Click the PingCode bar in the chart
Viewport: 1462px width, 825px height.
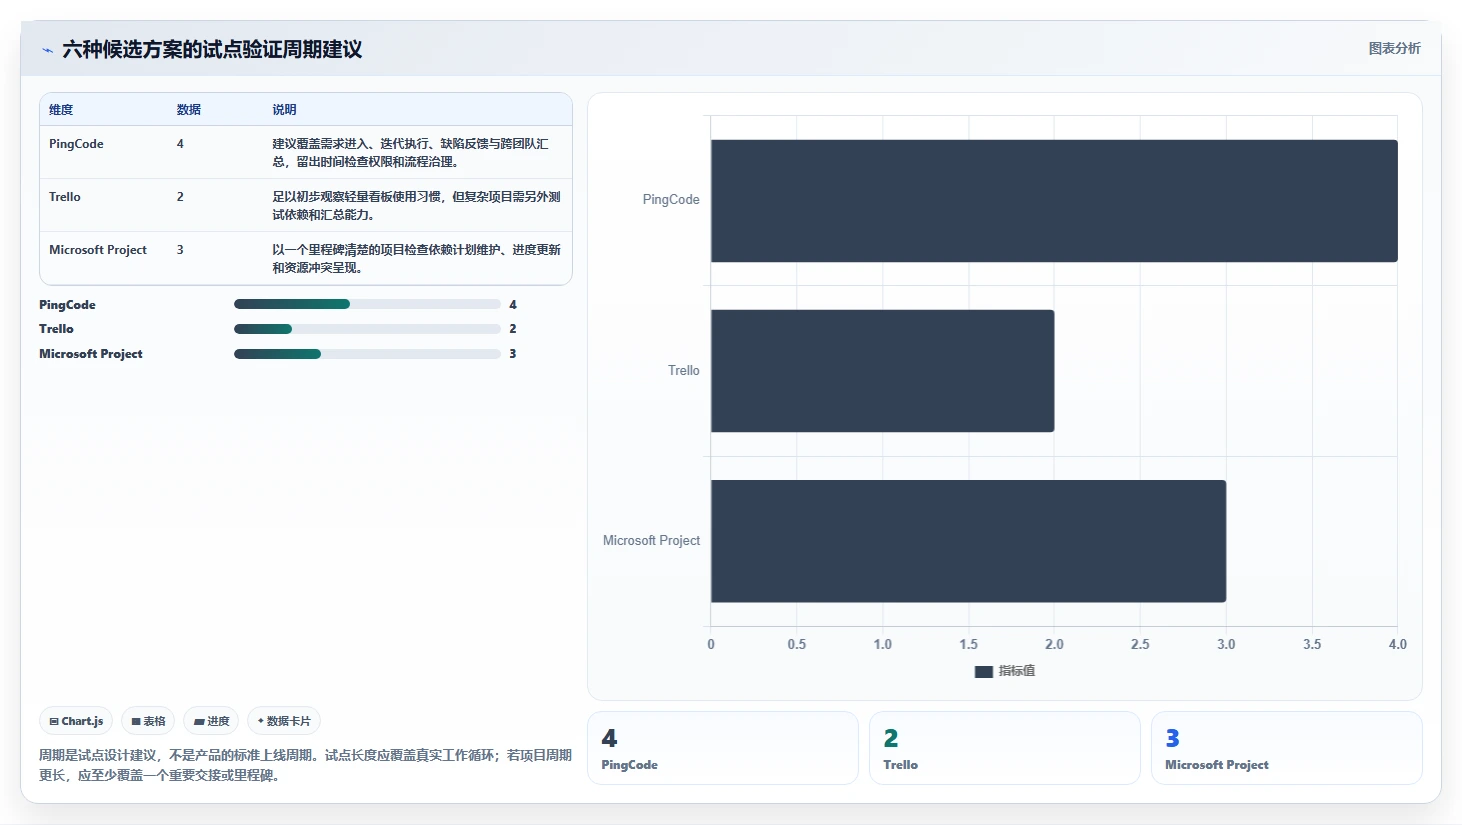pos(1054,201)
